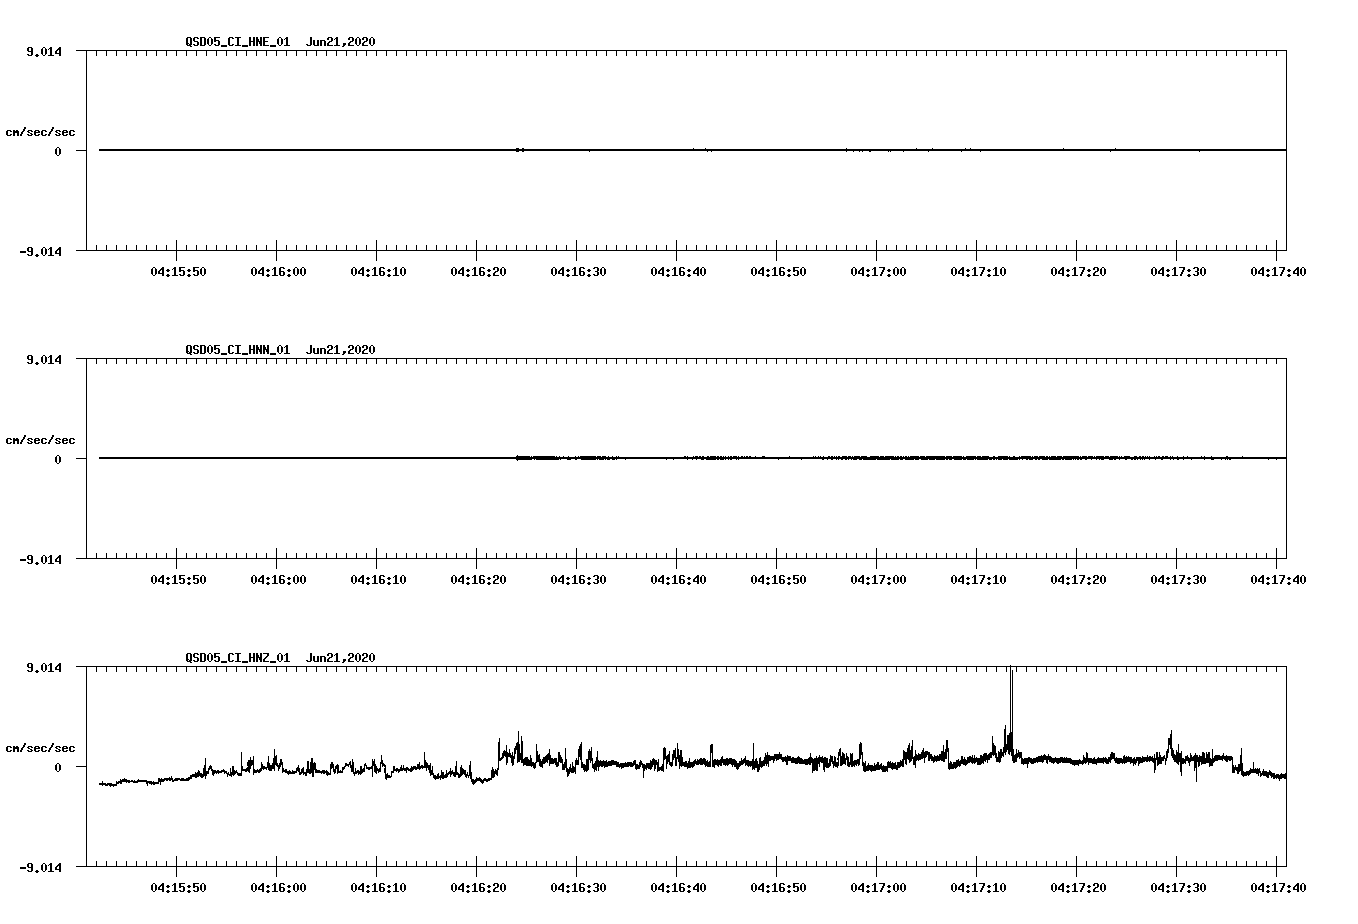
Task: Select the 04:17:30 time label under HNN chart
Action: (x=1178, y=579)
